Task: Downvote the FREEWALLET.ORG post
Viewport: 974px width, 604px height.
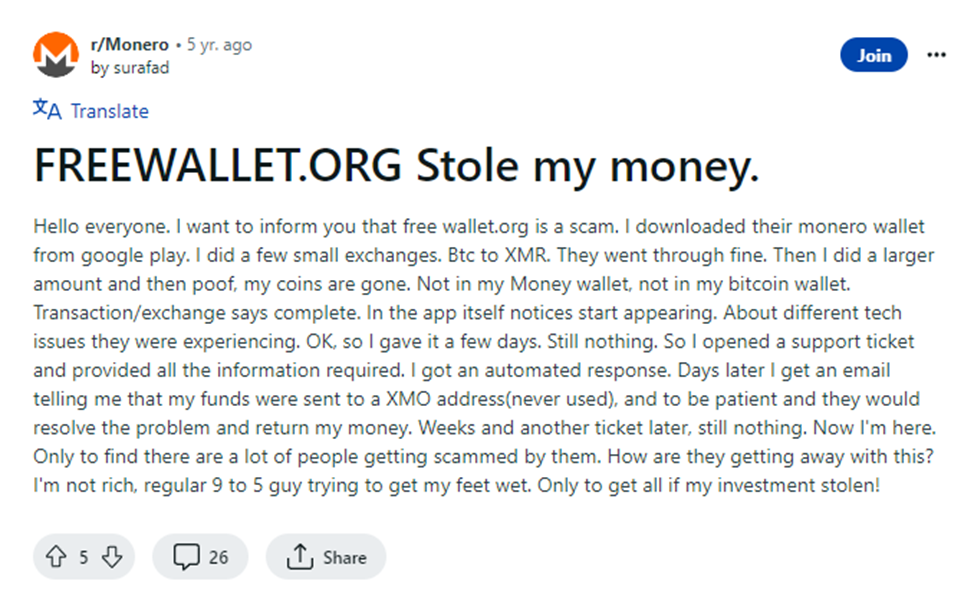Action: (112, 557)
